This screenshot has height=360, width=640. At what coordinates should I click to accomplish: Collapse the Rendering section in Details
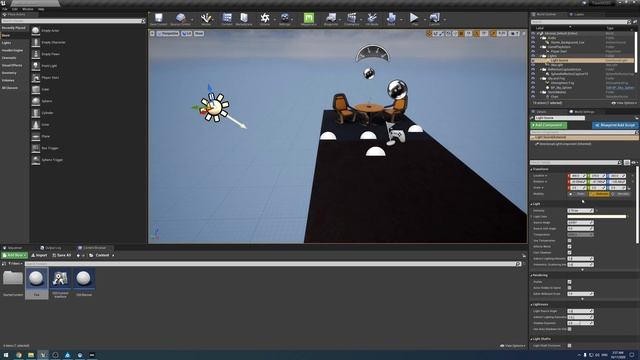tap(531, 275)
